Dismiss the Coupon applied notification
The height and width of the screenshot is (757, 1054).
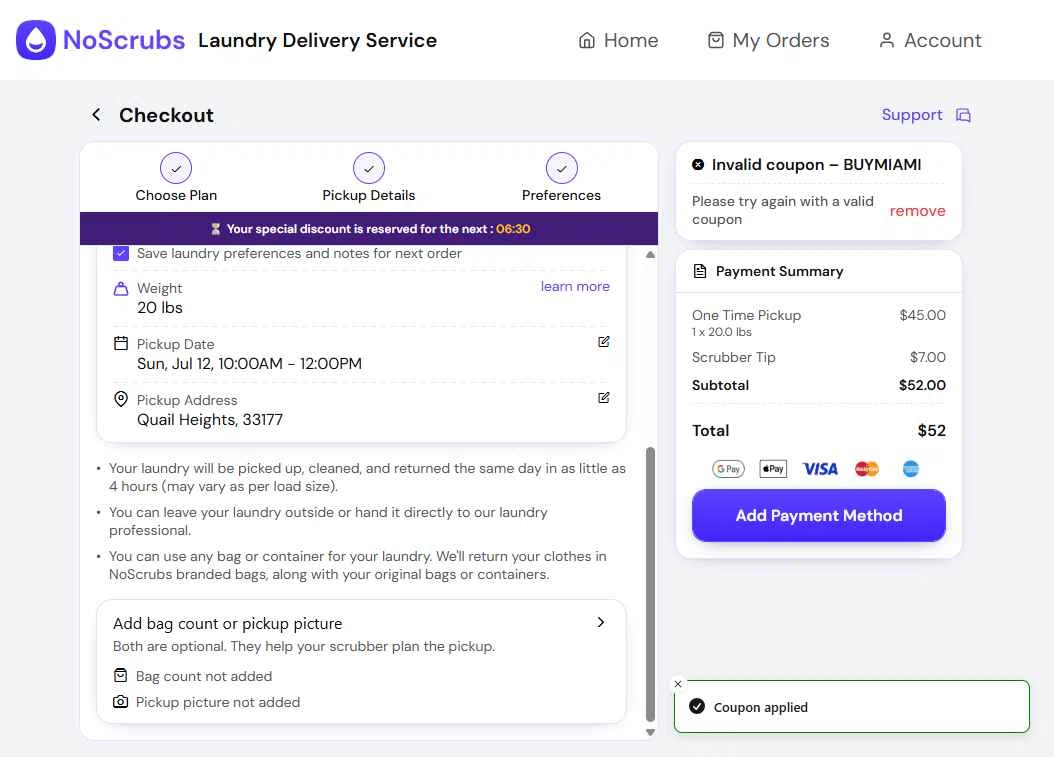[x=678, y=684]
